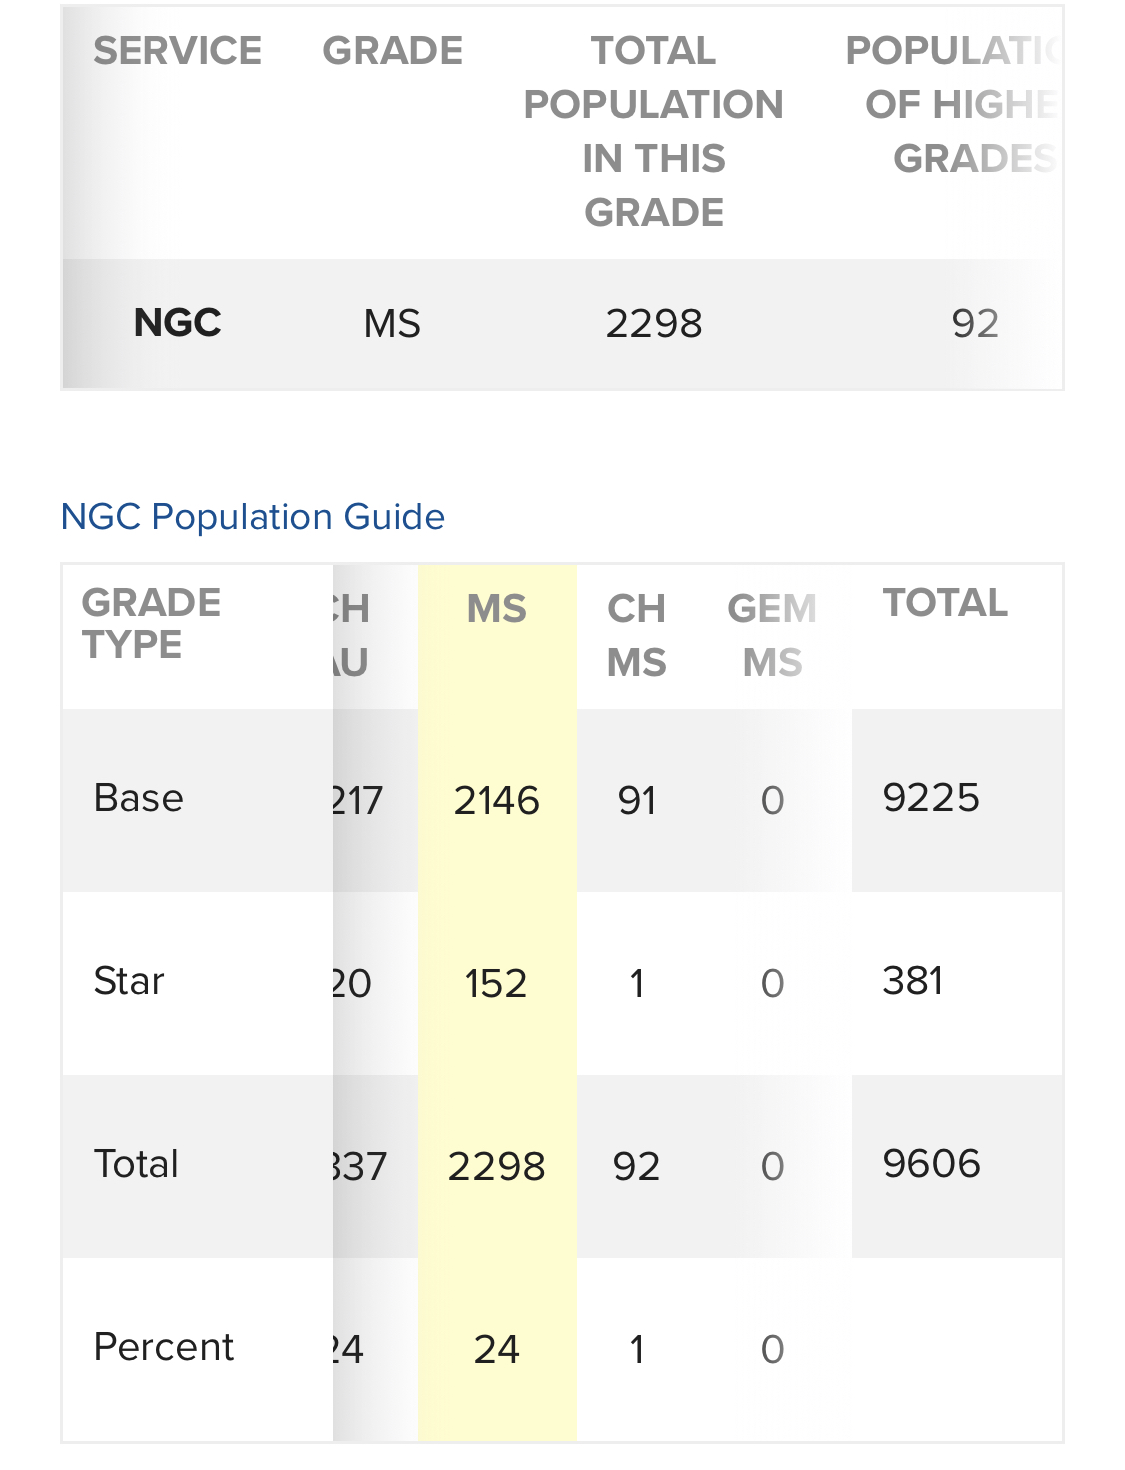The image size is (1125, 1470).
Task: Select the highlighted MS column header
Action: point(497,609)
